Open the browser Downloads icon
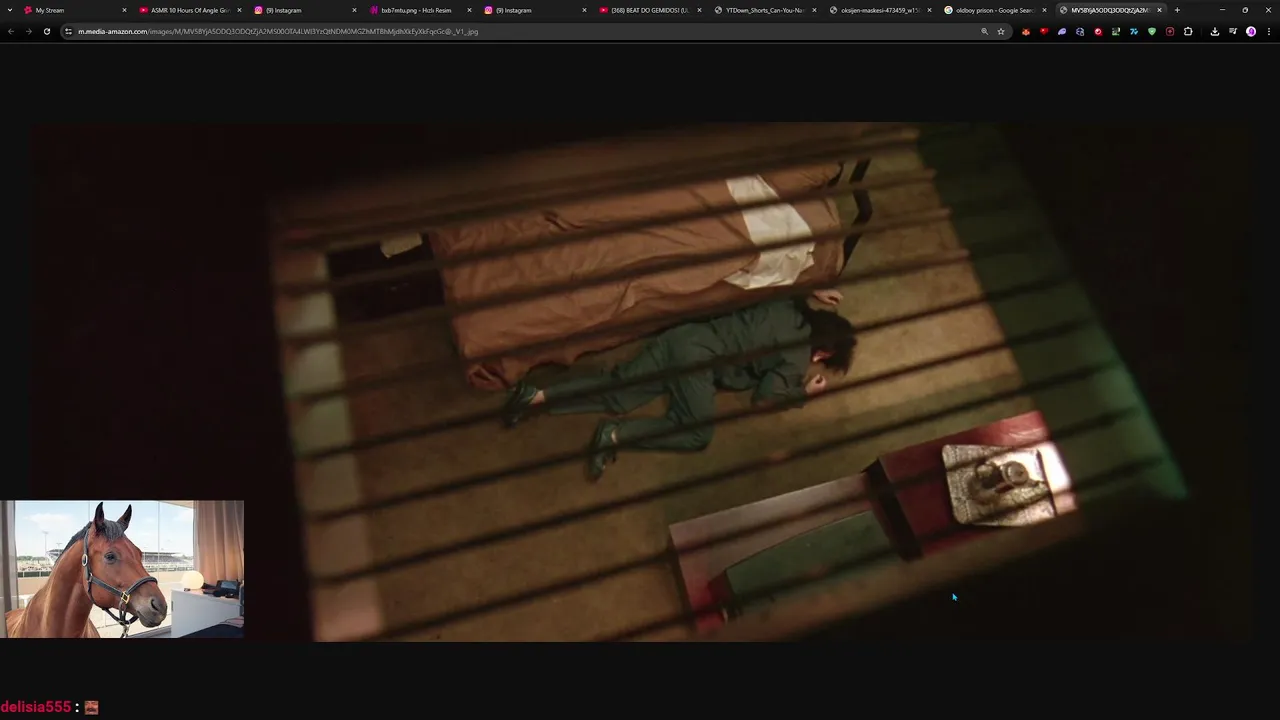The height and width of the screenshot is (720, 1280). 1215,31
